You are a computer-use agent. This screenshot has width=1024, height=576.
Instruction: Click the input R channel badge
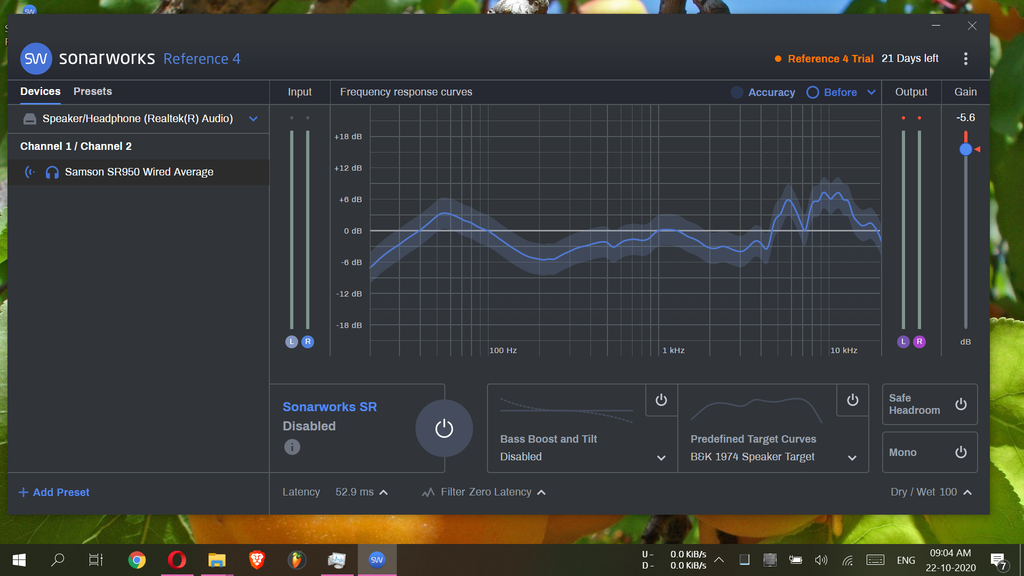coord(308,342)
